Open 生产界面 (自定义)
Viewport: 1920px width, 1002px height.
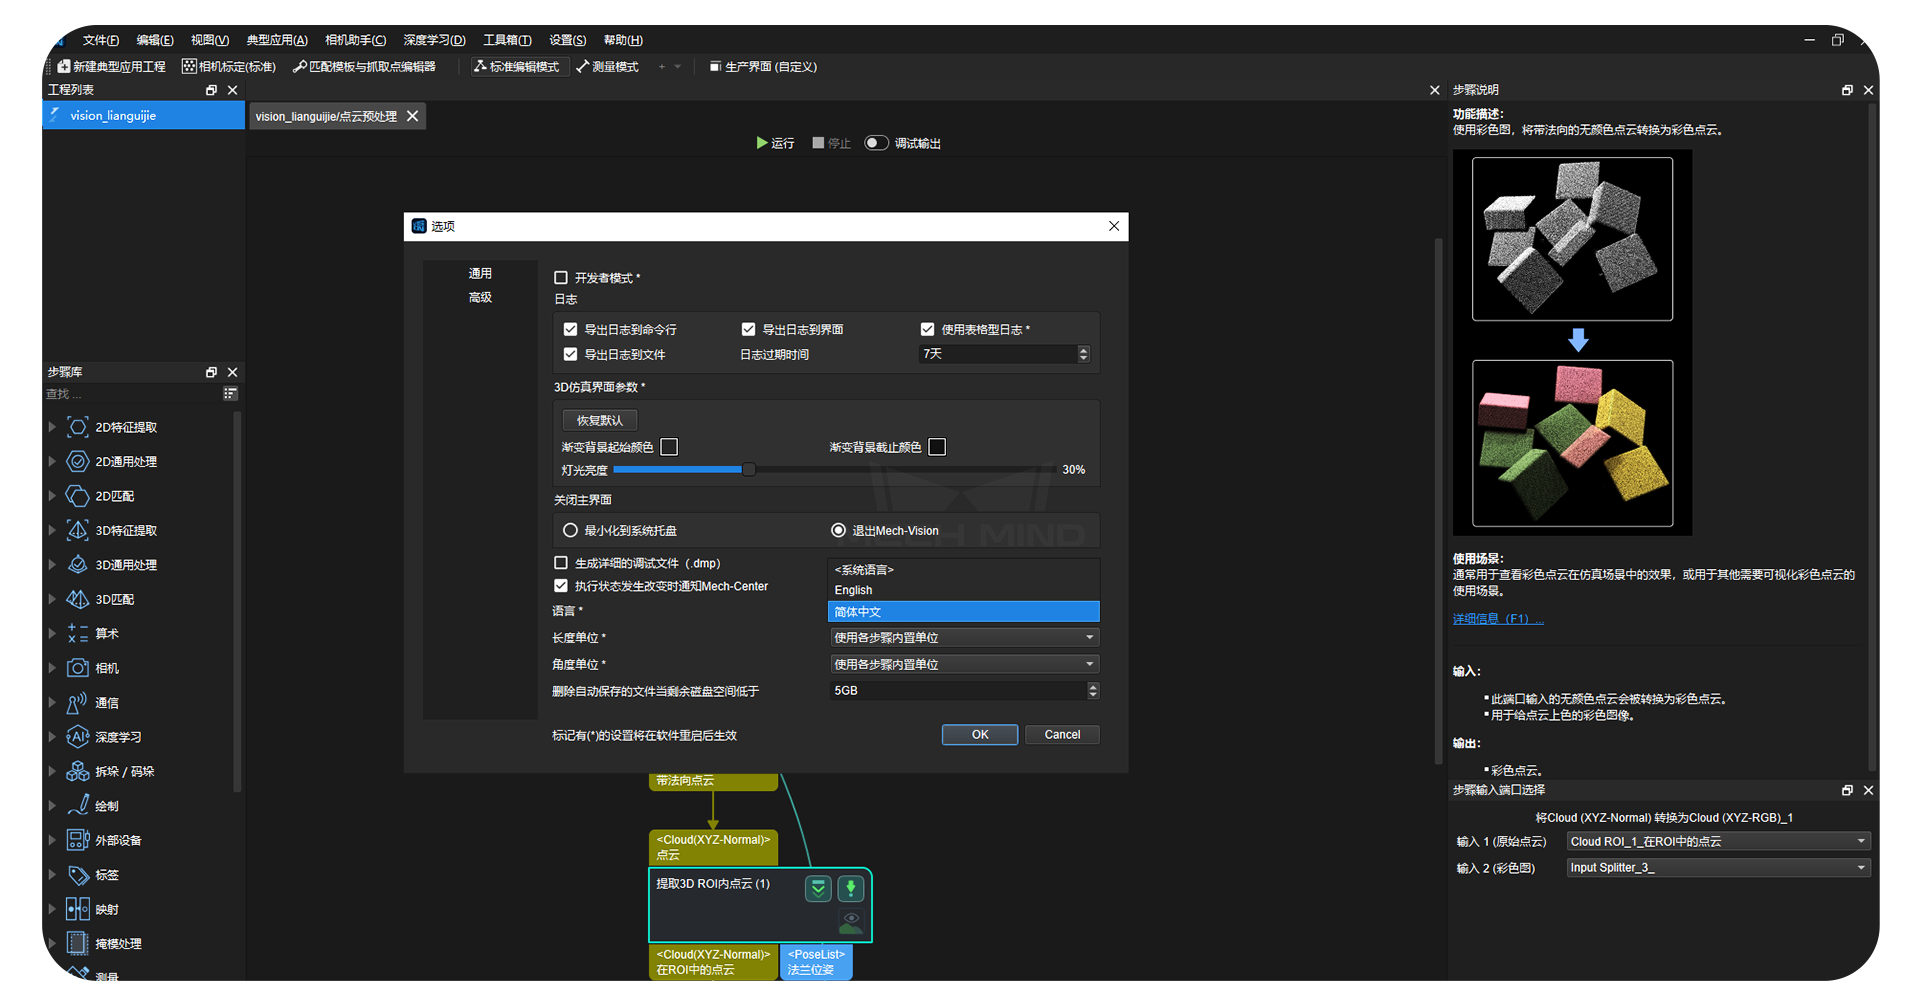764,67
